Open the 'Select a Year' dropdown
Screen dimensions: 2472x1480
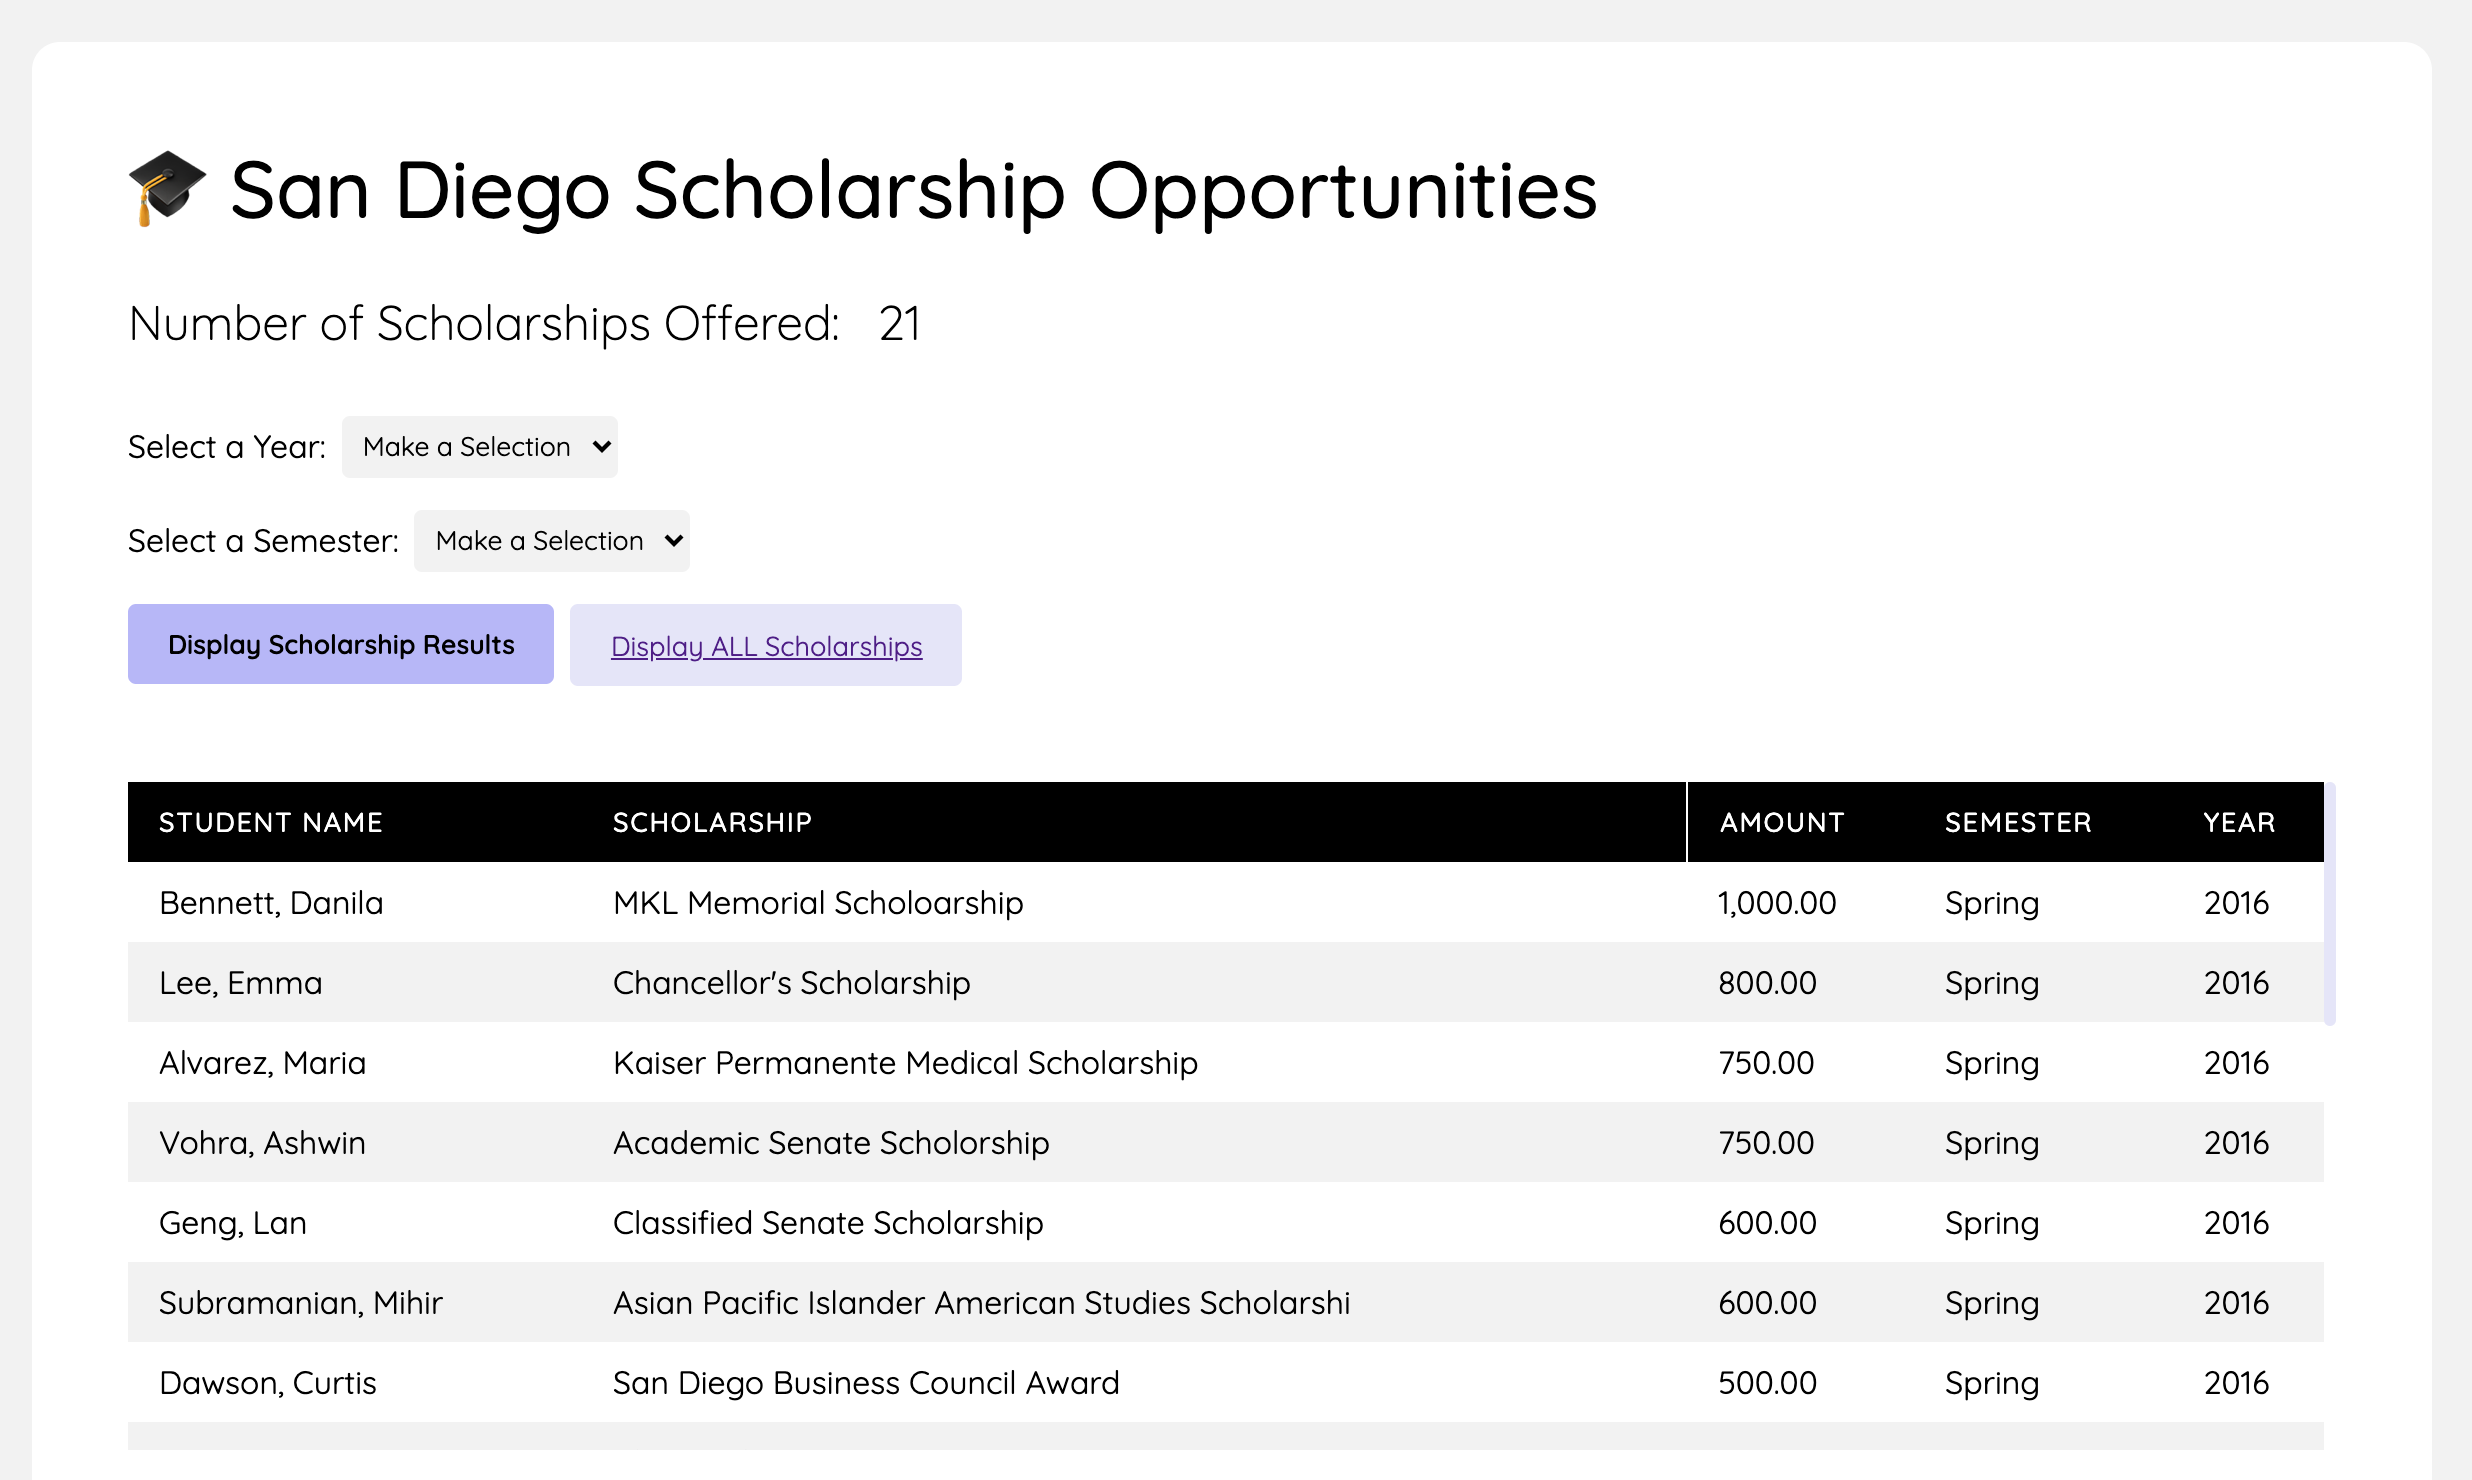pos(479,446)
